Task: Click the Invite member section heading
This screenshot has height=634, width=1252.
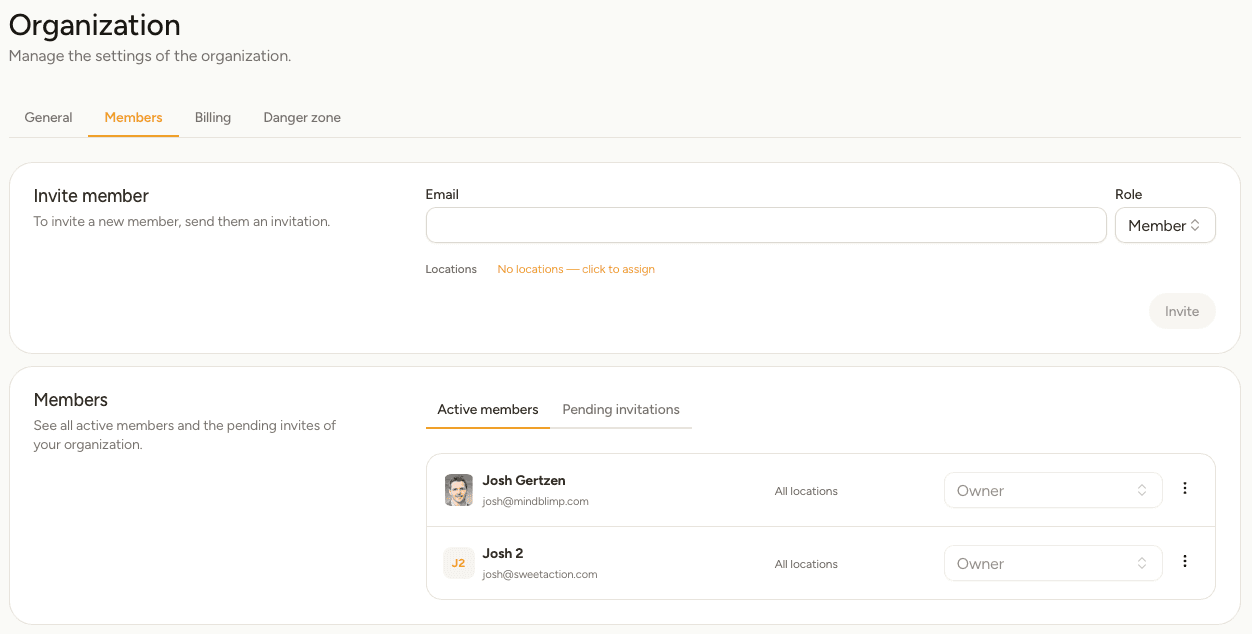Action: click(x=91, y=196)
